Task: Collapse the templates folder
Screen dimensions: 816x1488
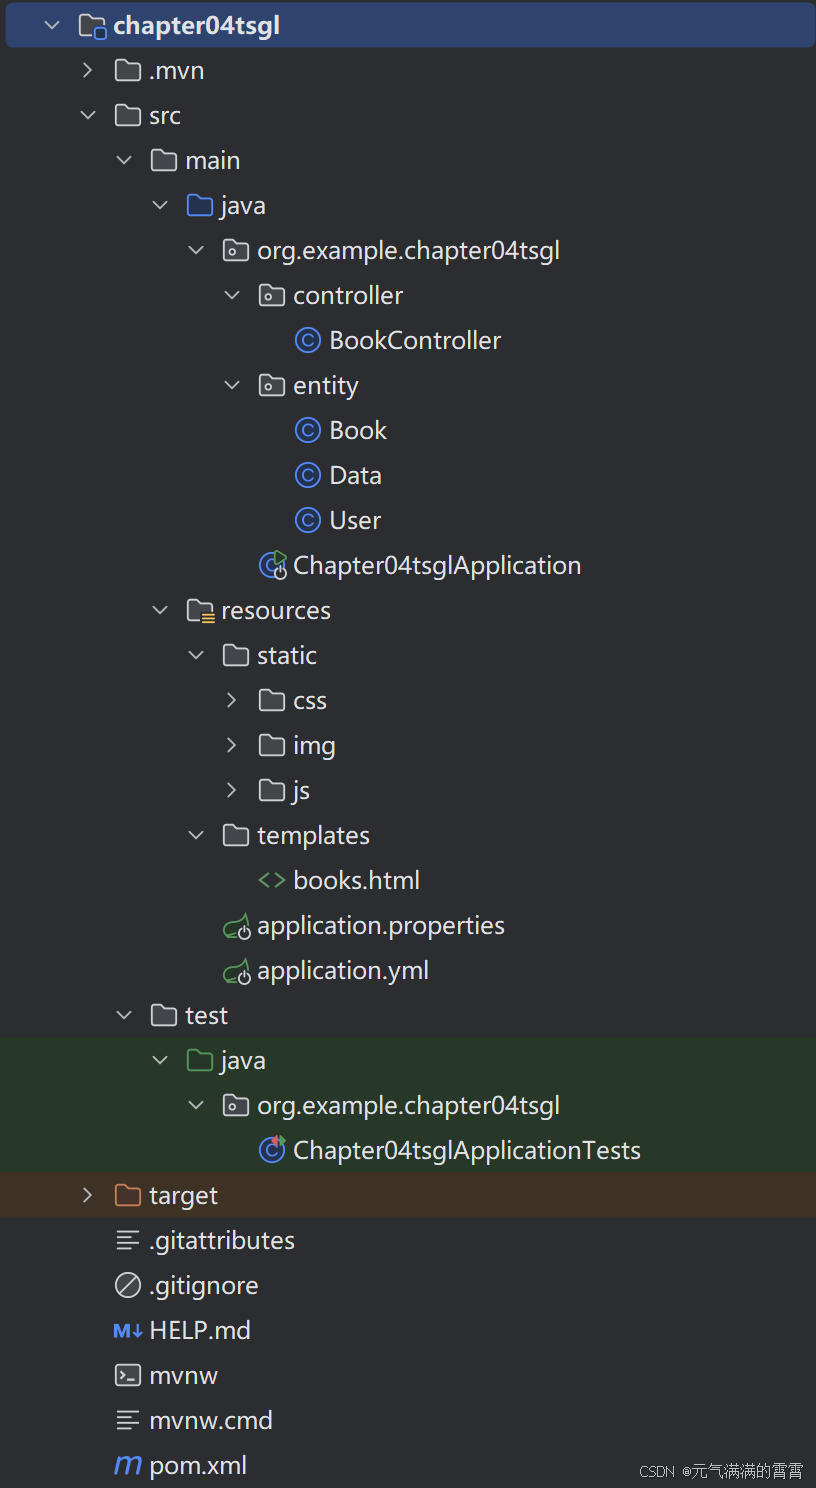Action: point(196,835)
